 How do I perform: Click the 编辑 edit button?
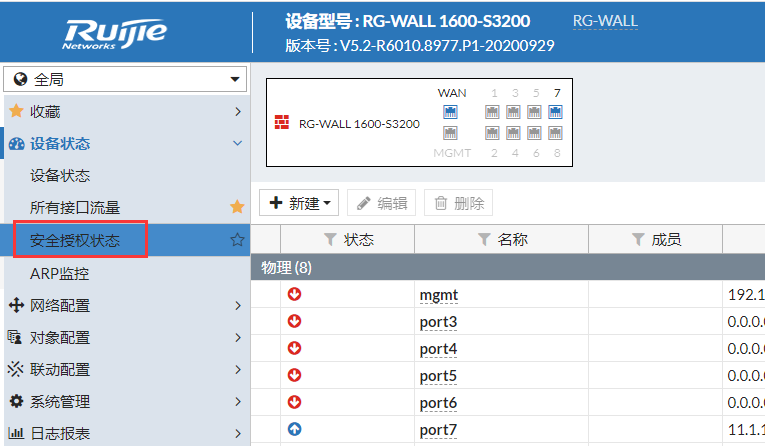coord(382,203)
